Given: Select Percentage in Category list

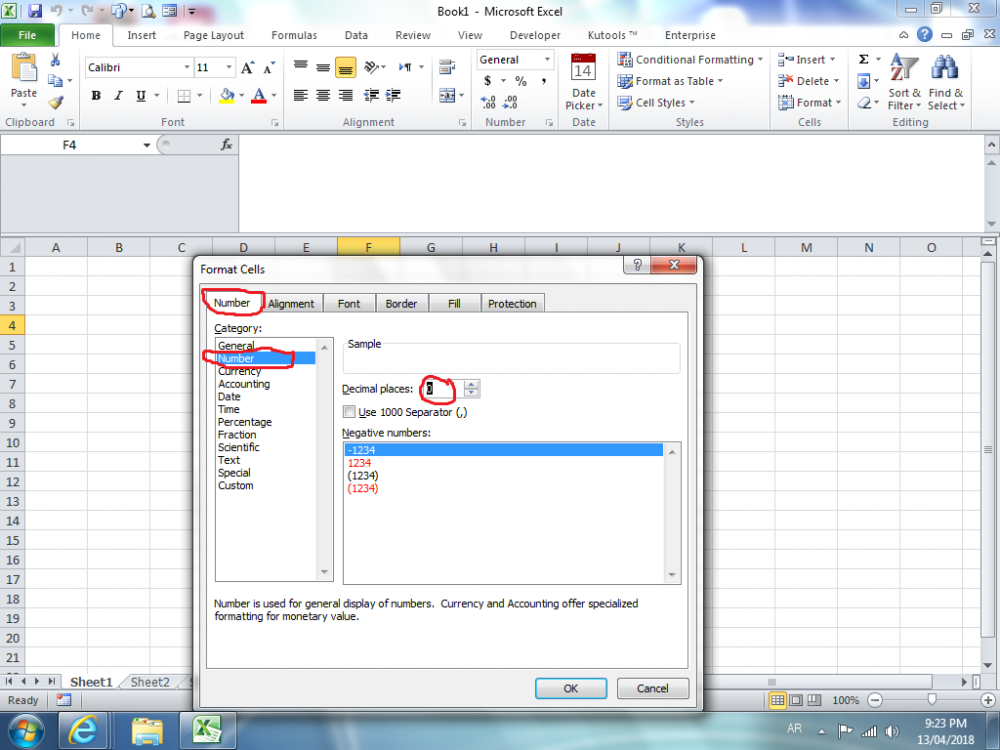Looking at the screenshot, I should click(x=244, y=422).
